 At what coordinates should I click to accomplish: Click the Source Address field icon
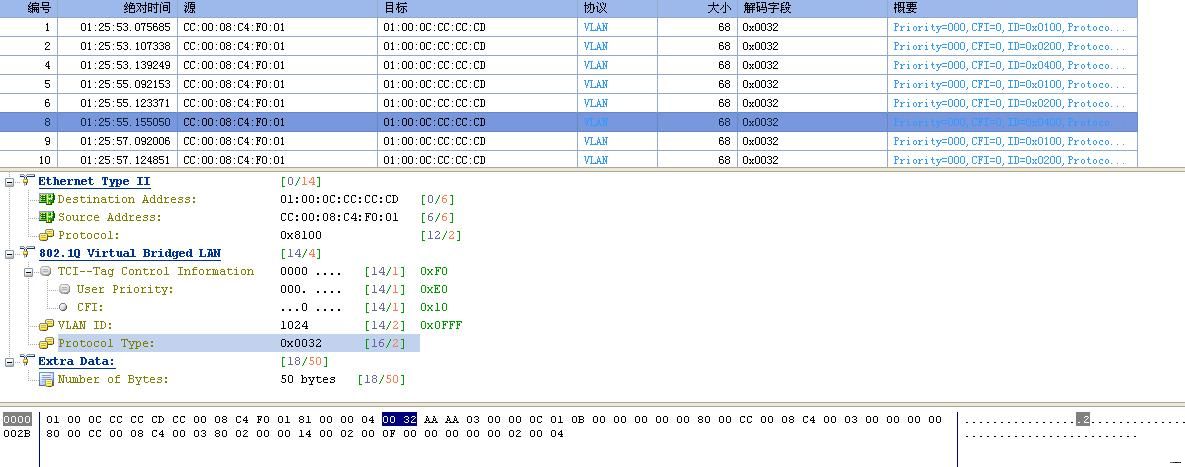tap(46, 217)
